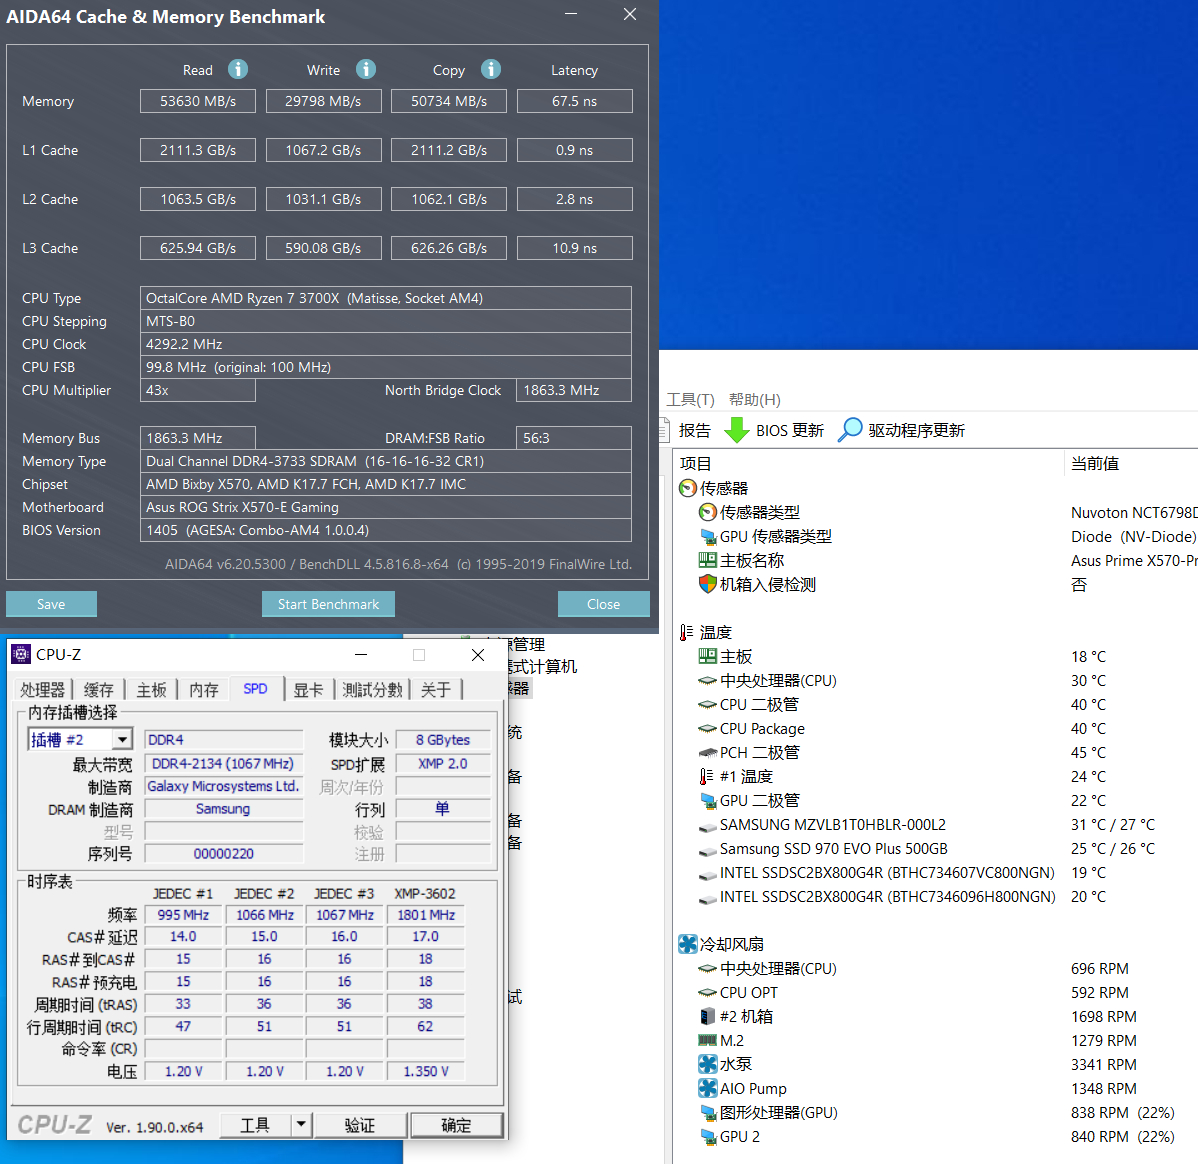Click the GPU 2 fan icon
This screenshot has width=1198, height=1164.
(x=707, y=1136)
